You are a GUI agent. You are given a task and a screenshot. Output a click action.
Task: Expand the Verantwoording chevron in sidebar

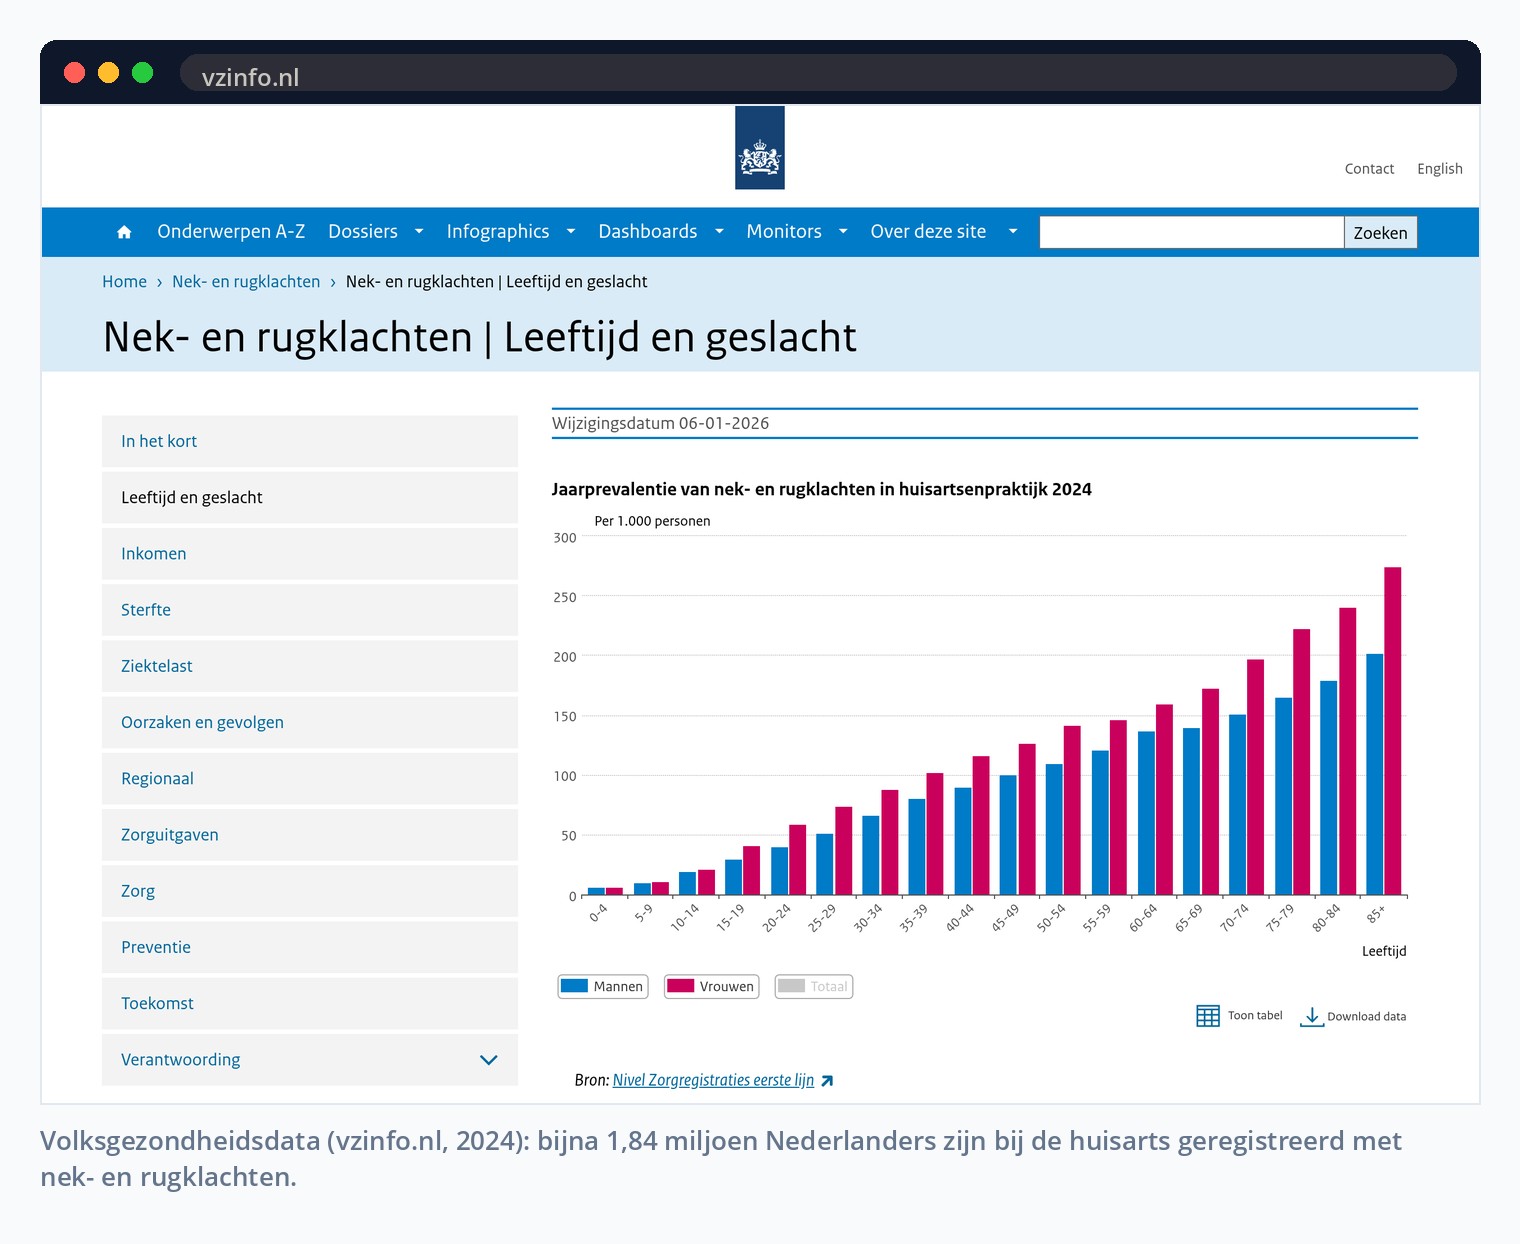489,1060
